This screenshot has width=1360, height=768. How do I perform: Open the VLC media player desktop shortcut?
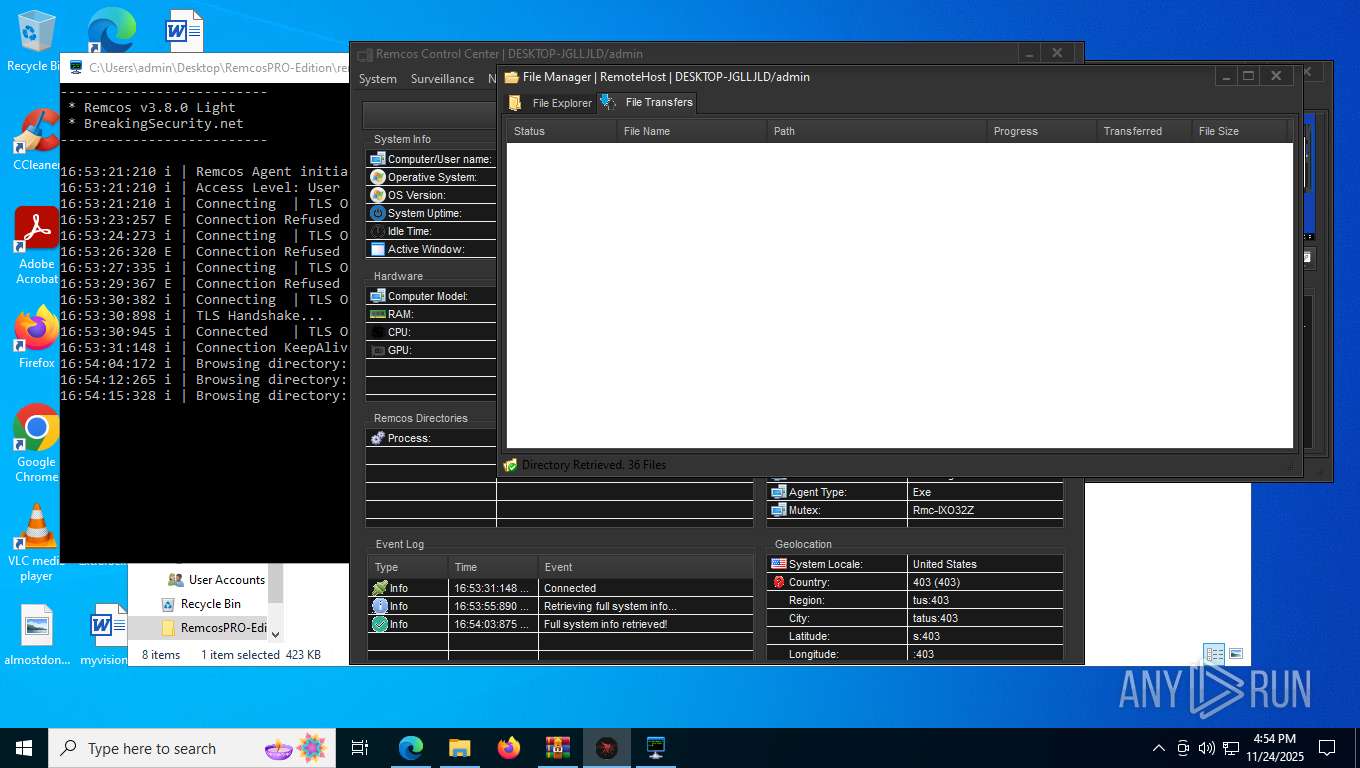coord(36,543)
